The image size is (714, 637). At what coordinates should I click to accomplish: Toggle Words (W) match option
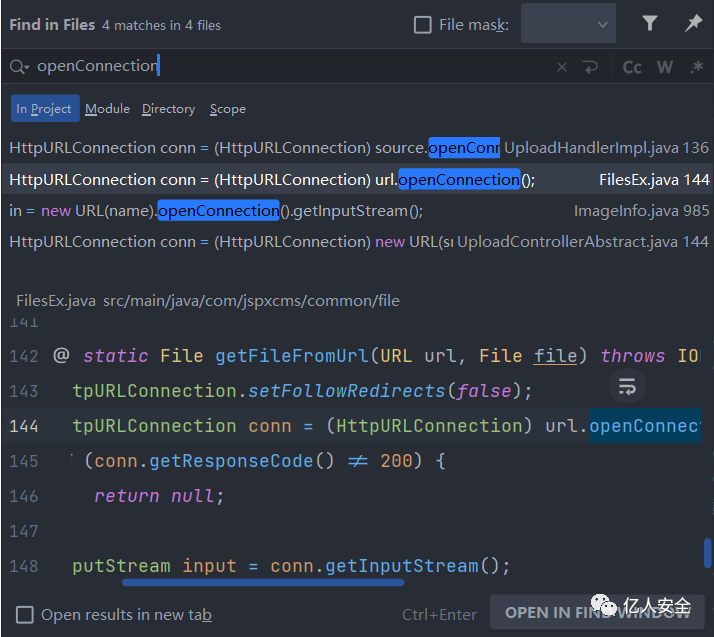pos(665,67)
